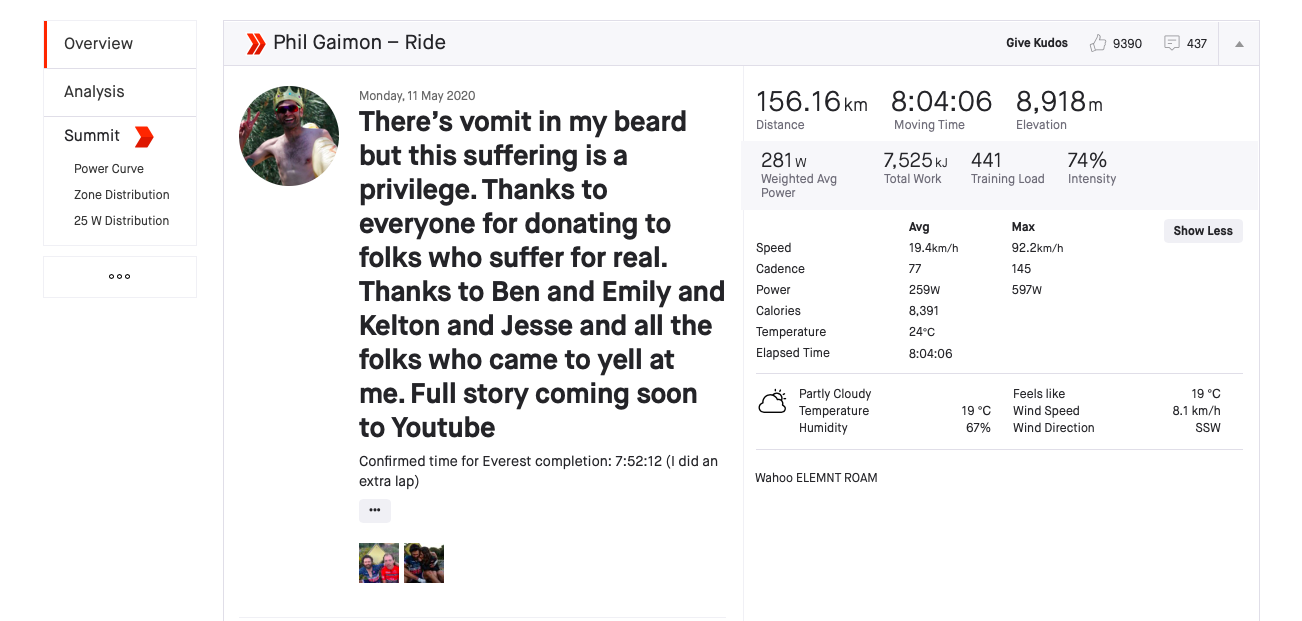Image resolution: width=1302 pixels, height=621 pixels.
Task: Select the Summit sidebar item
Action: [x=92, y=136]
